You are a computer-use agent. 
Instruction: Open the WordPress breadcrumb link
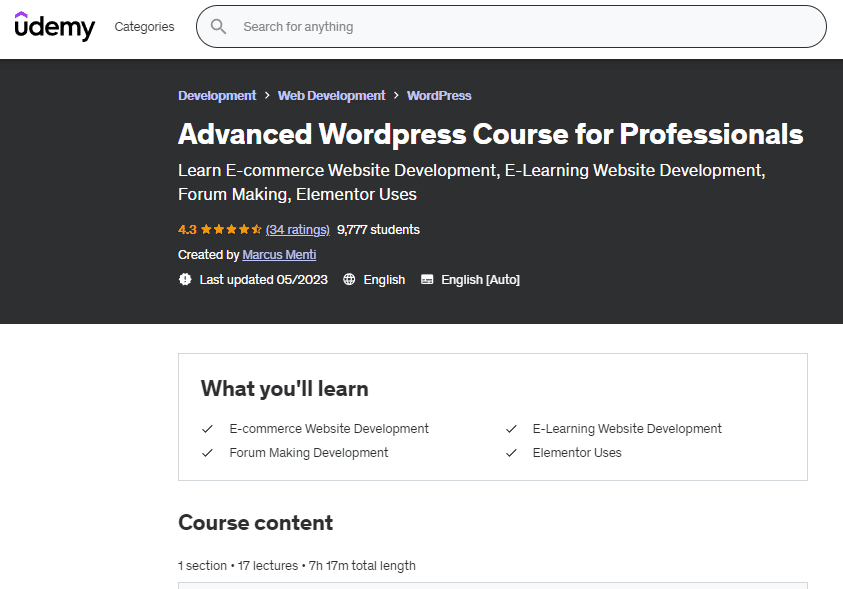[x=439, y=96]
